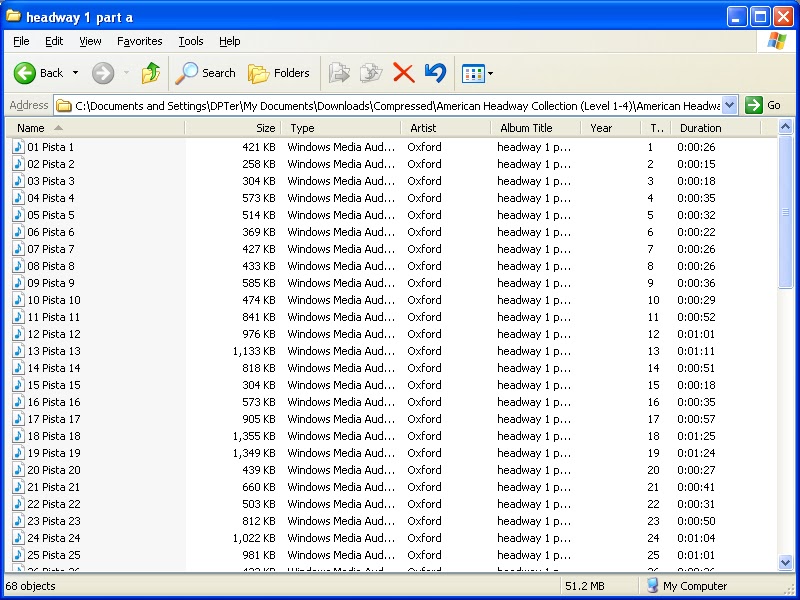Image resolution: width=800 pixels, height=600 pixels.
Task: Sort by the Type column header
Action: 341,128
